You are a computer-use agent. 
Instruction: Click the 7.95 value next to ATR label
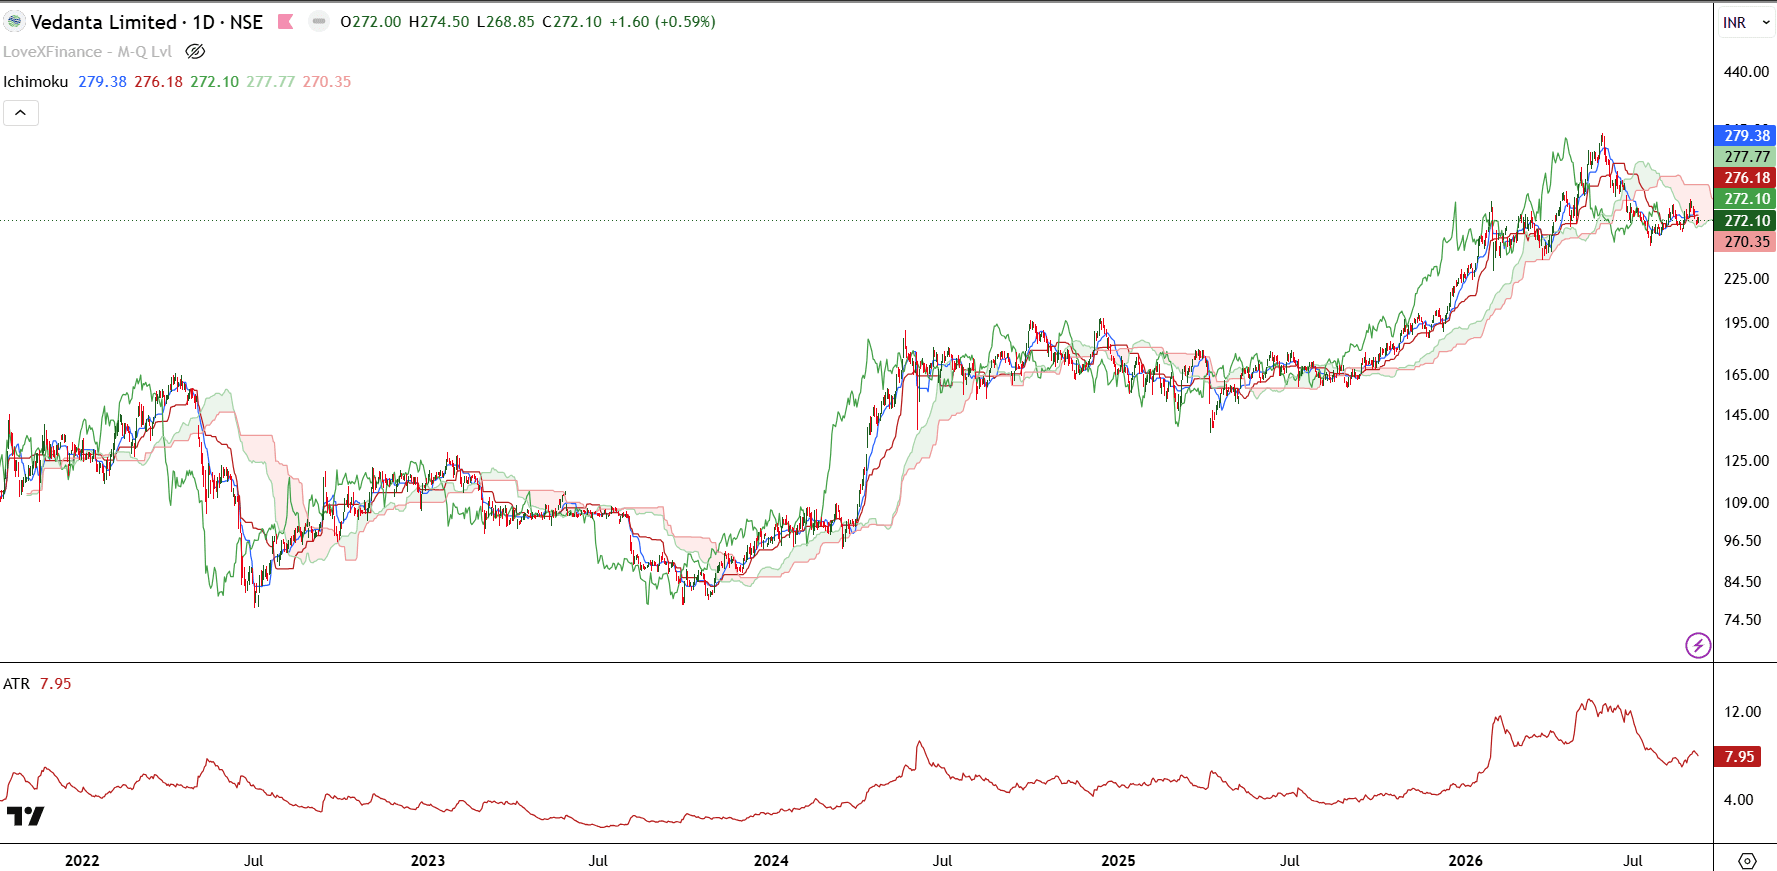56,684
